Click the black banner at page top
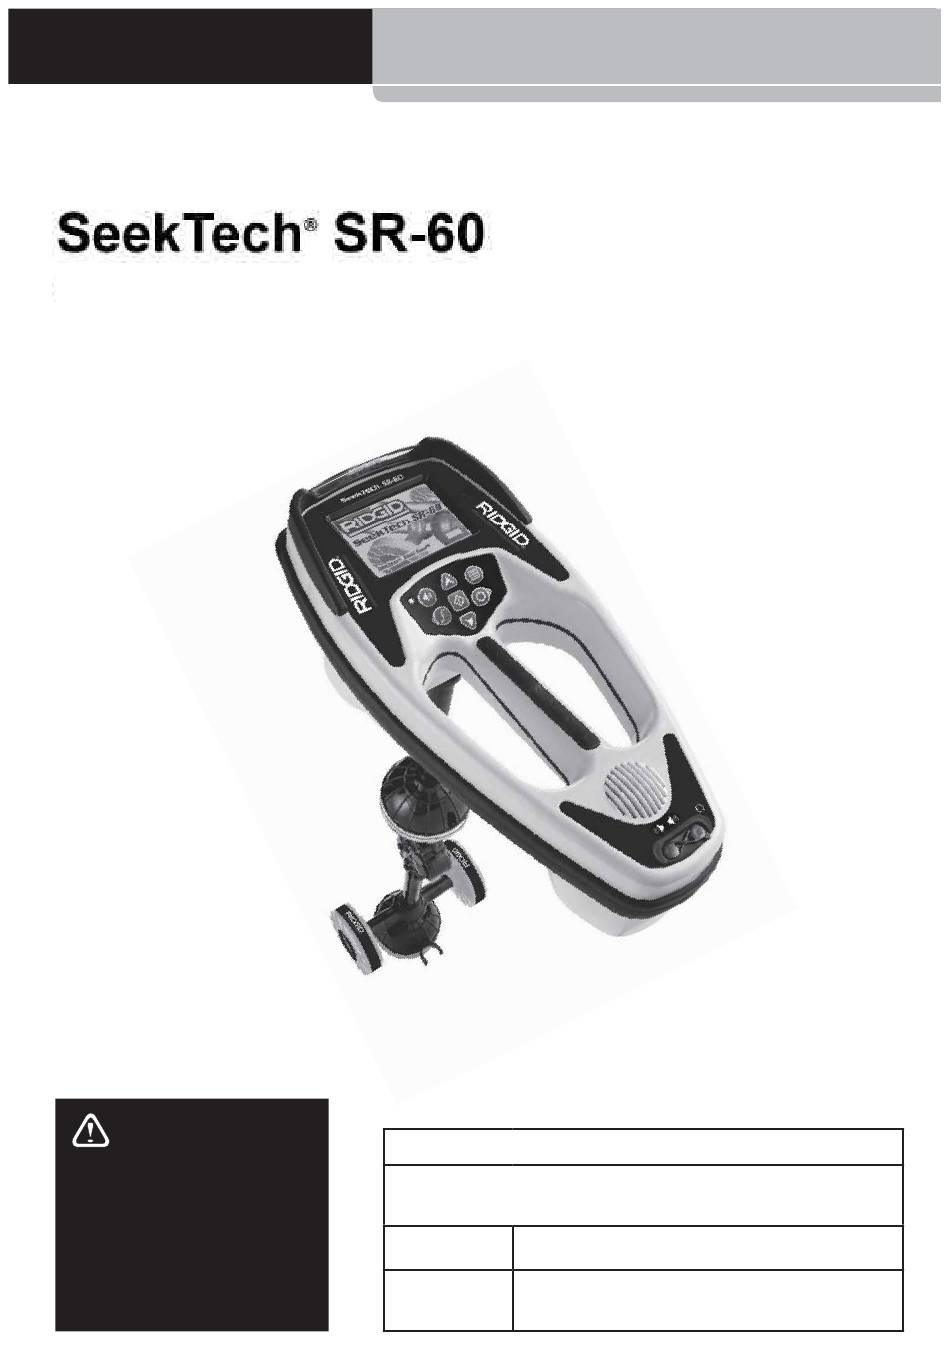 click(190, 46)
